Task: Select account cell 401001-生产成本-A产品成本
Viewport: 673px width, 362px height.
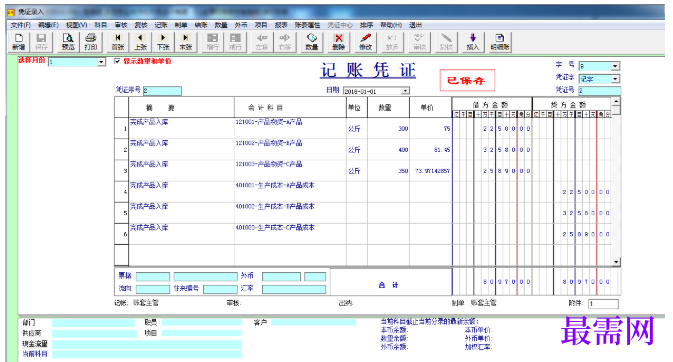Action: click(290, 192)
